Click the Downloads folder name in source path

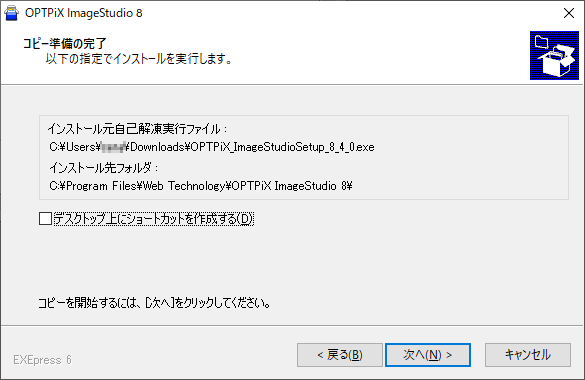(x=157, y=147)
